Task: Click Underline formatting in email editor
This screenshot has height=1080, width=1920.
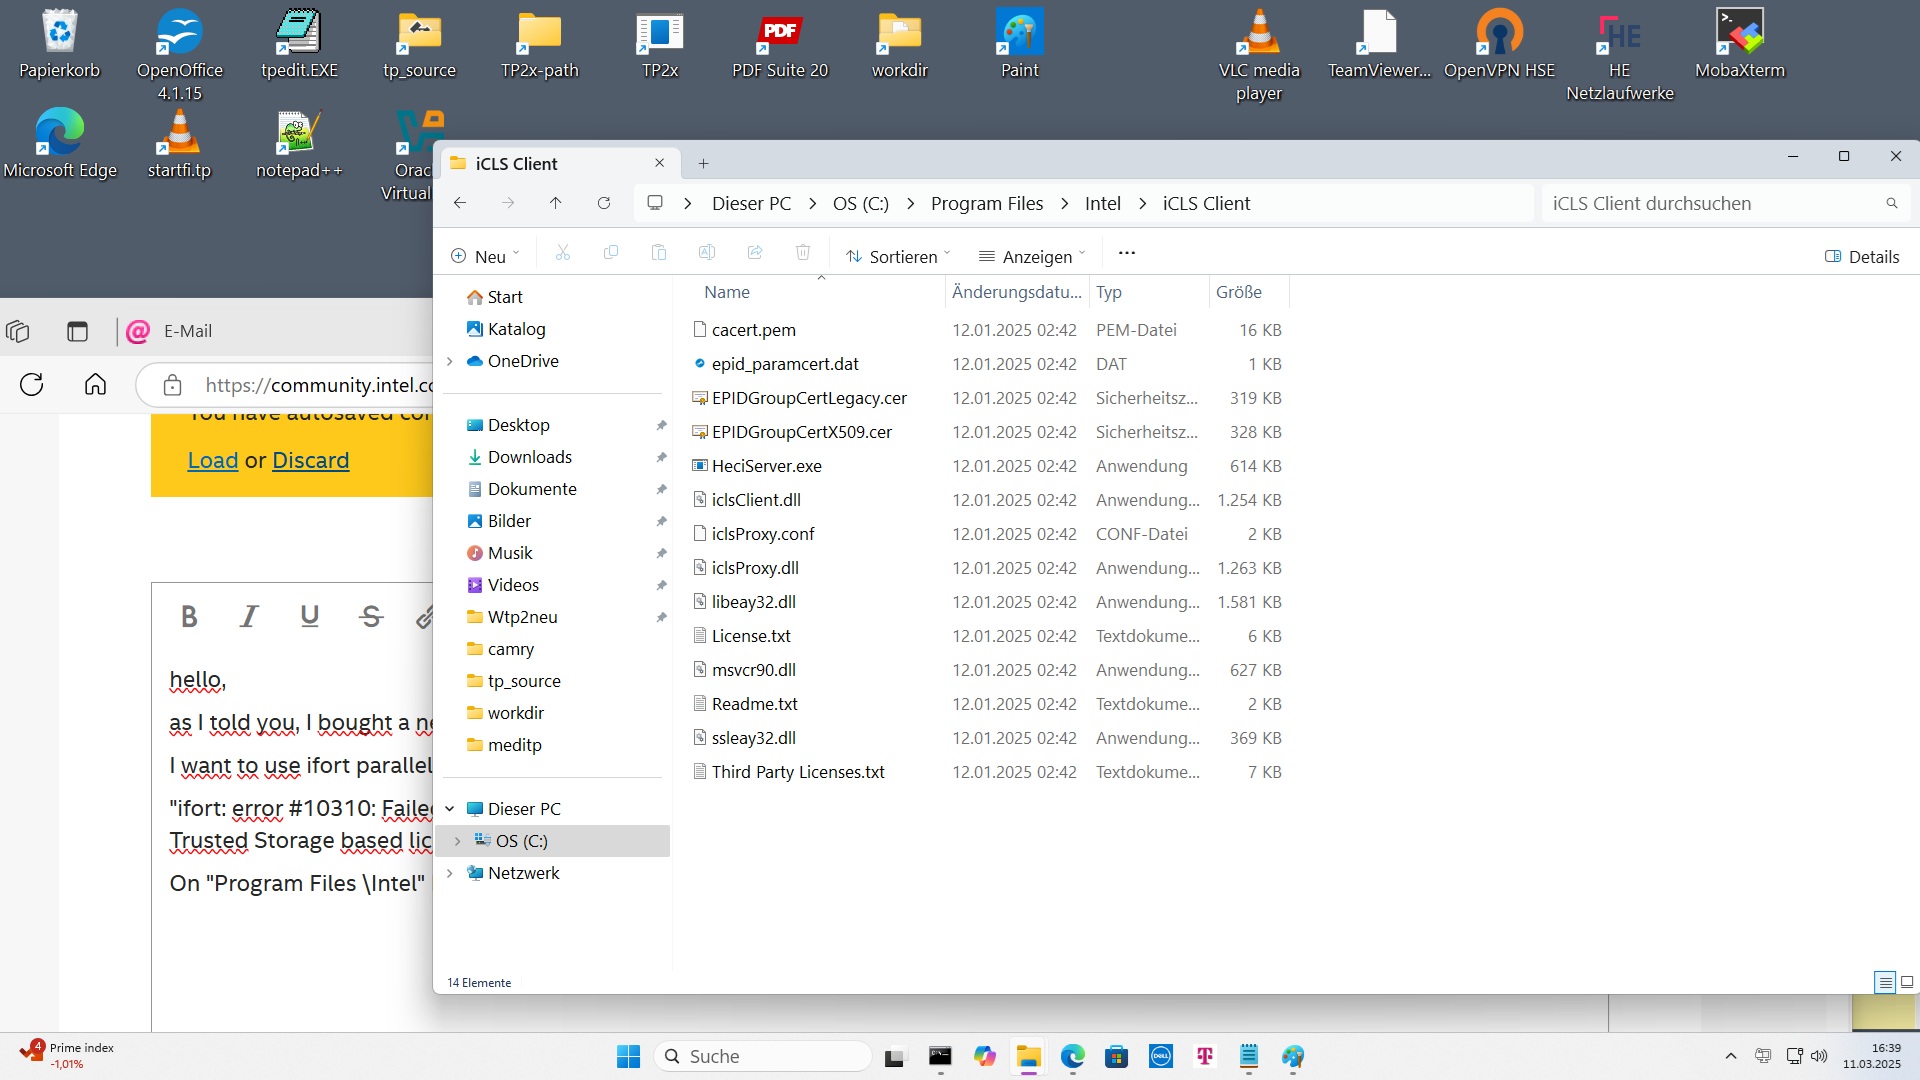Action: (x=310, y=616)
